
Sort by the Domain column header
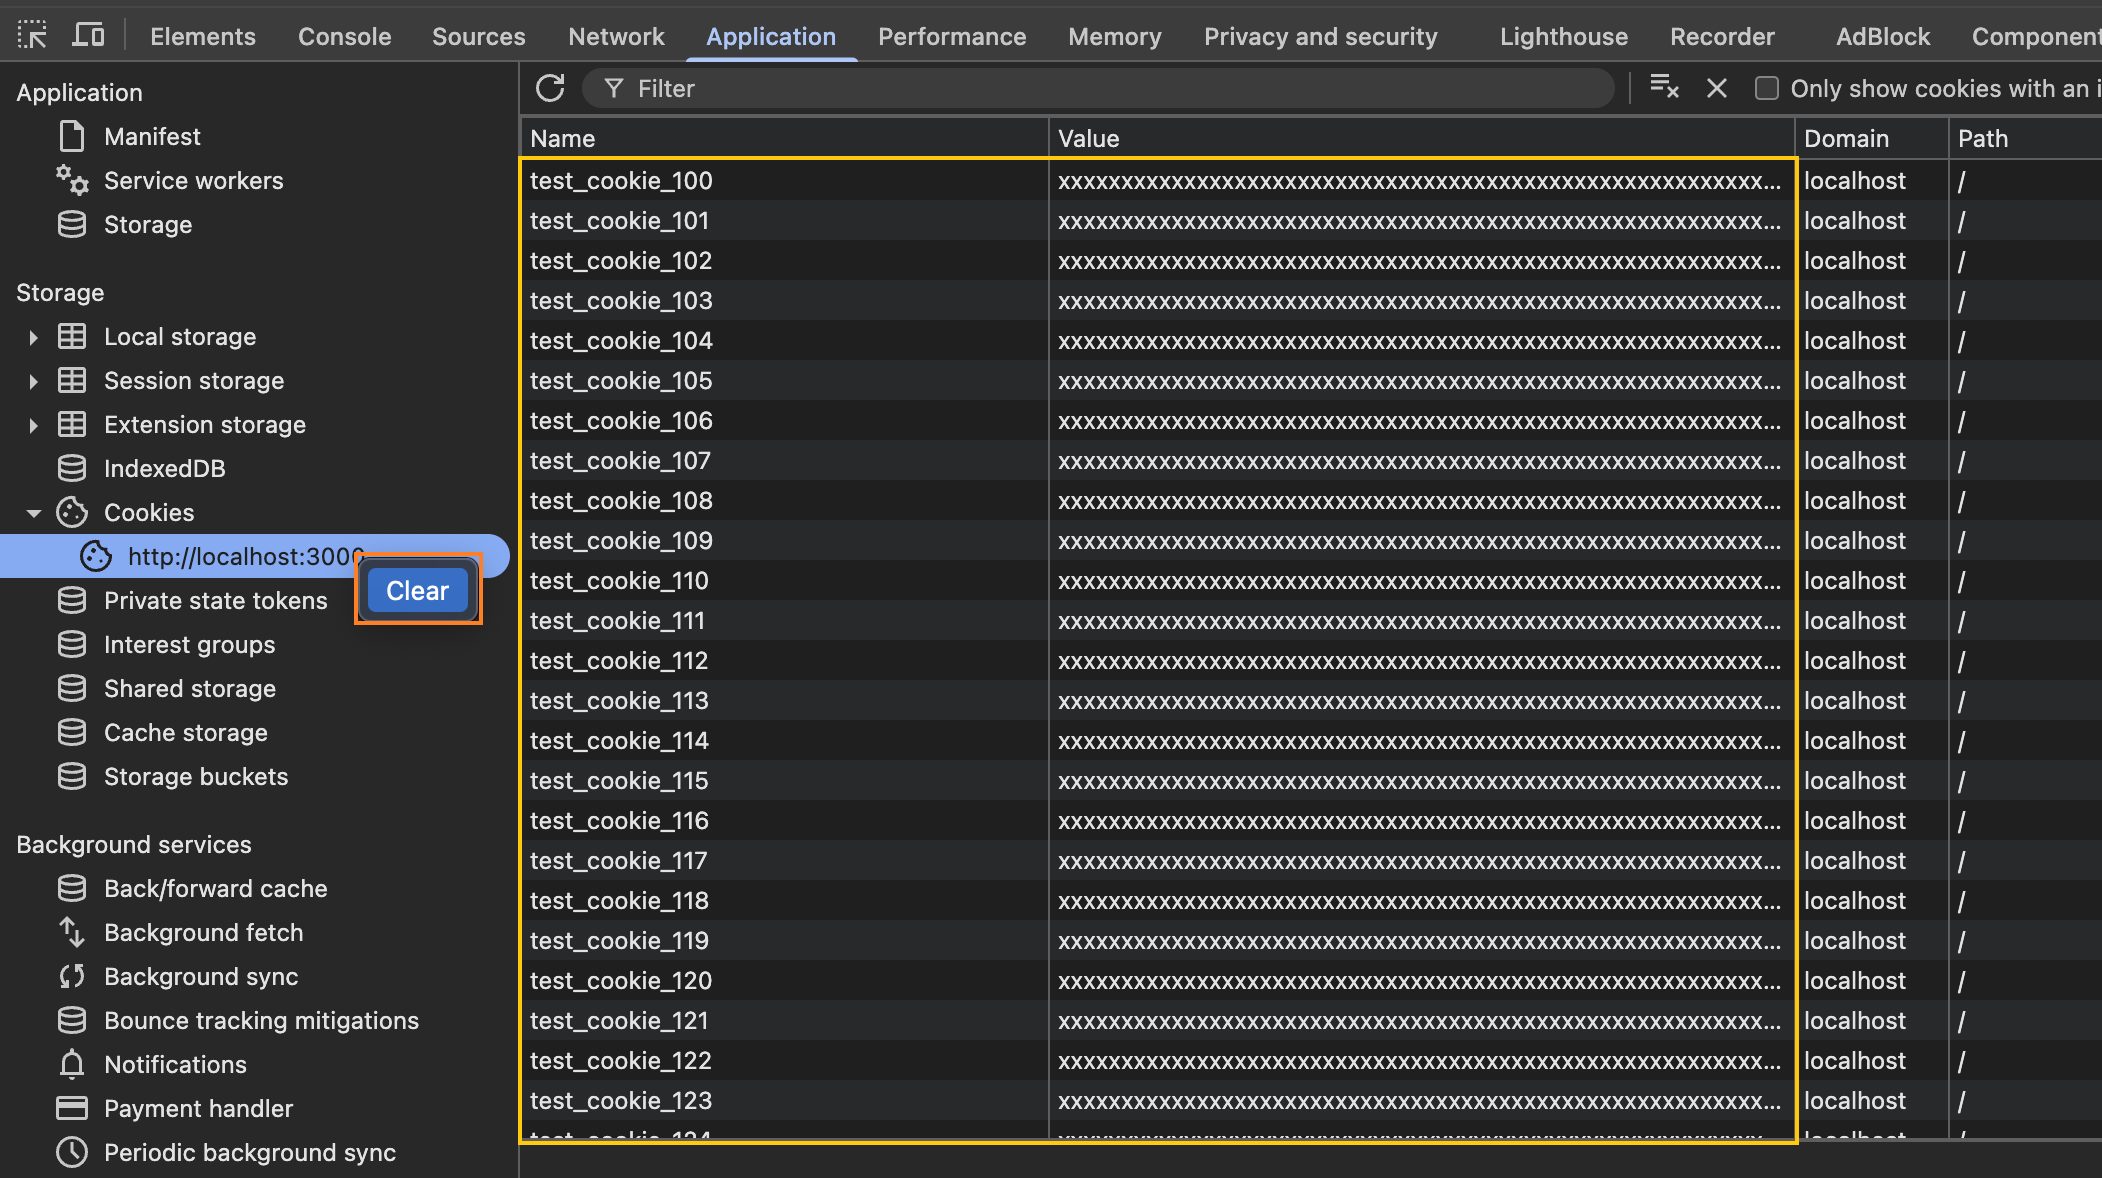(x=1871, y=138)
